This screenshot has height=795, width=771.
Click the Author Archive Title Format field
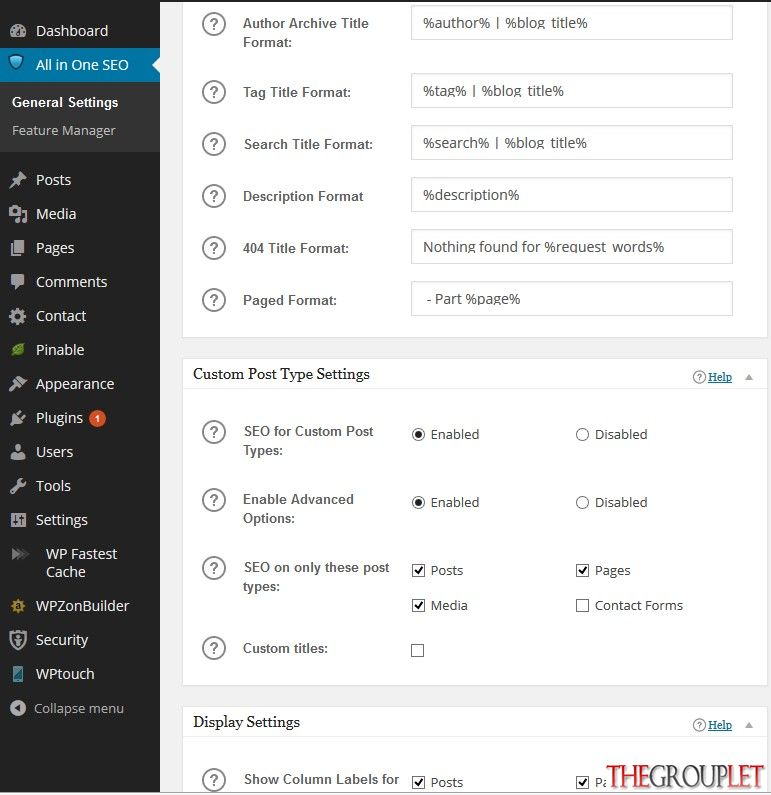pyautogui.click(x=572, y=23)
